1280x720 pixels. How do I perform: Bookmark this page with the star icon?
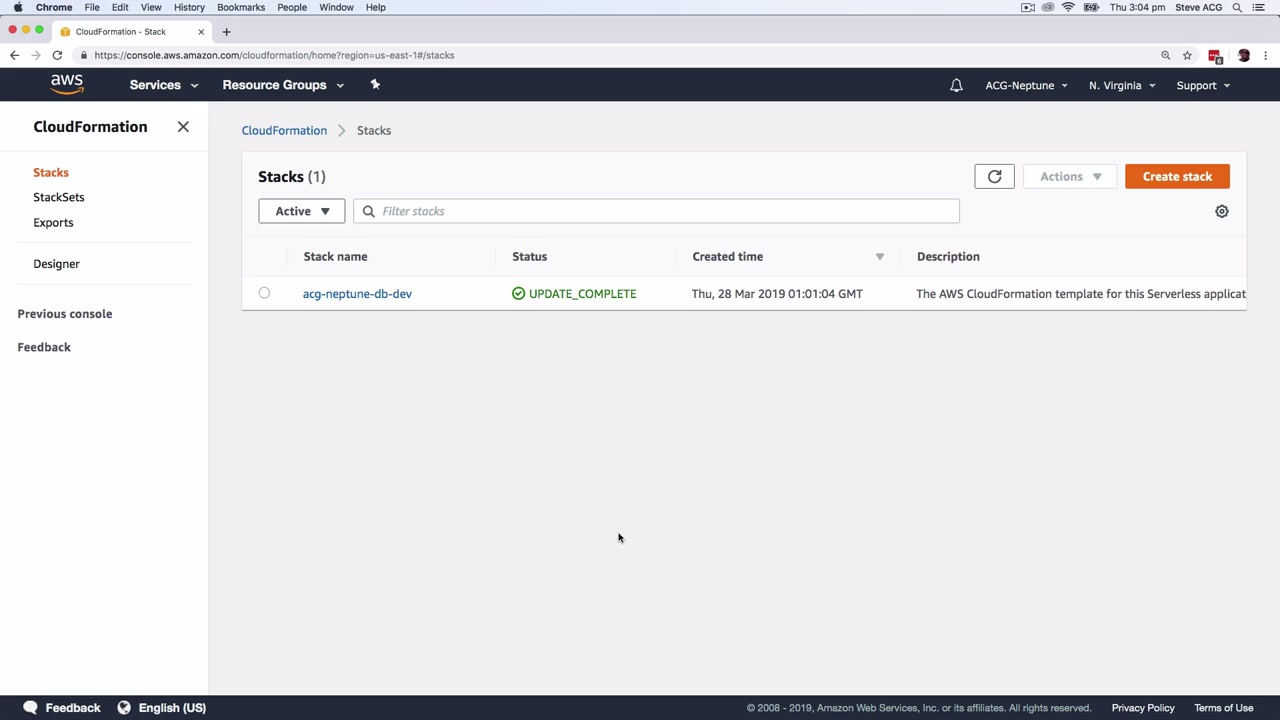click(x=1187, y=55)
